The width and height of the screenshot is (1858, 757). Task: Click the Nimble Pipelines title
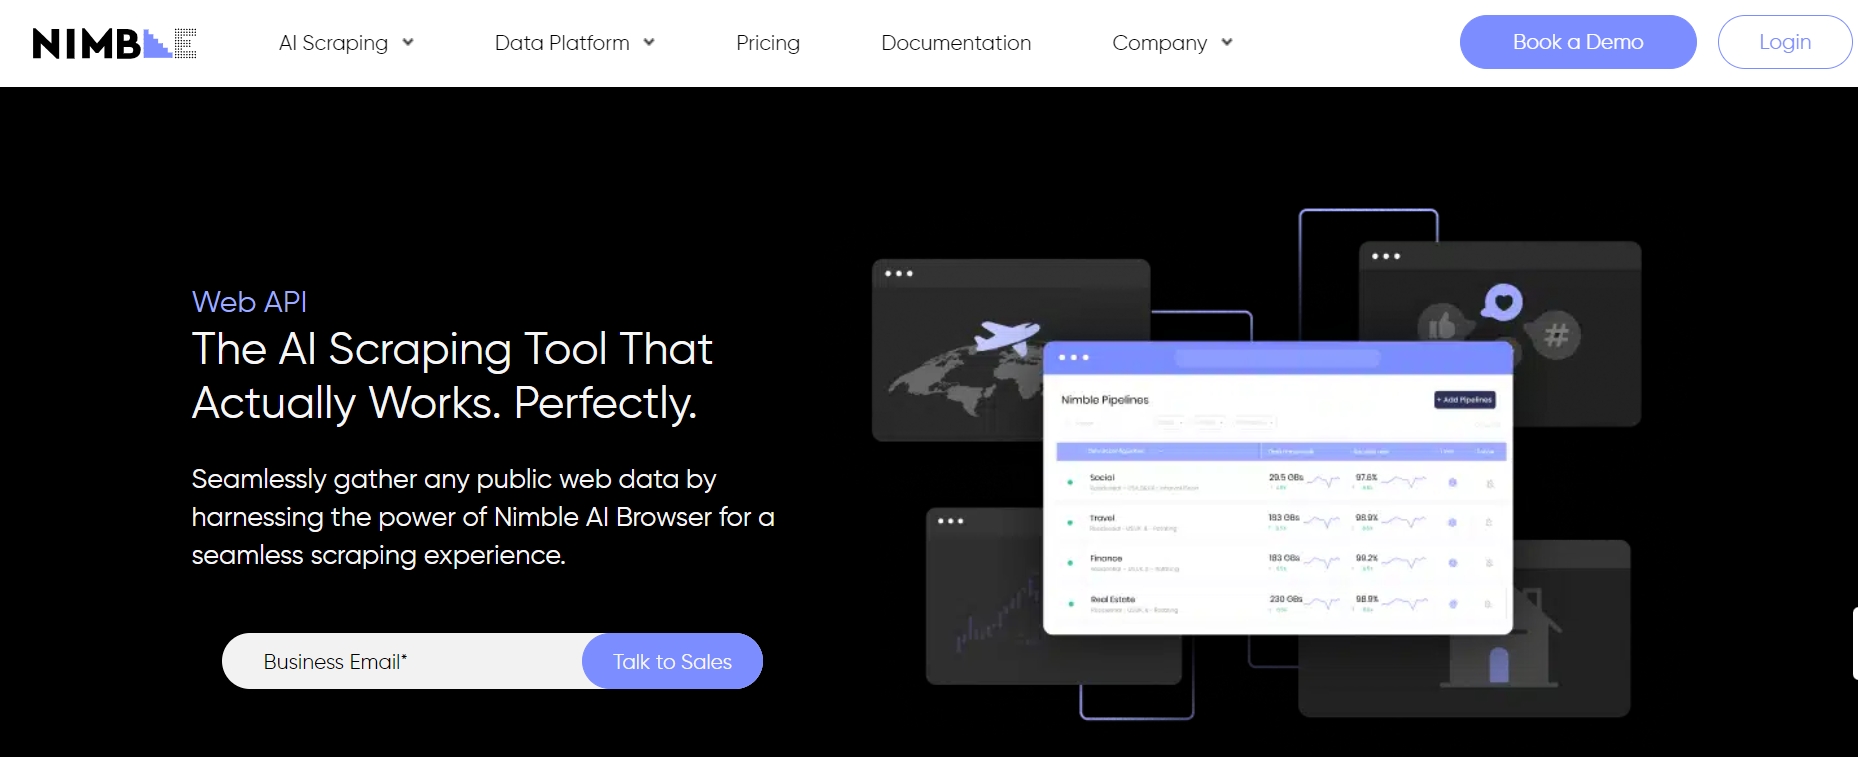tap(1105, 400)
